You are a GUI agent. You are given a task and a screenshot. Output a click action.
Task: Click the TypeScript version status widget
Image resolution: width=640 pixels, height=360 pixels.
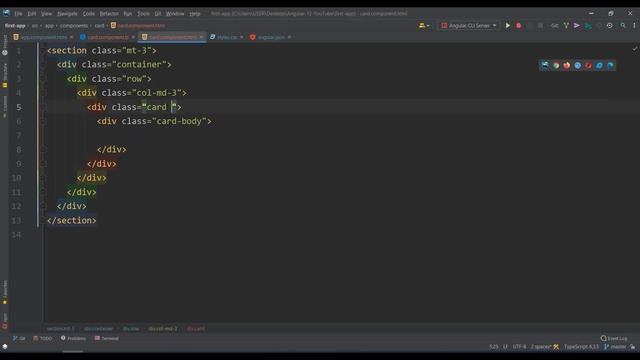[x=582, y=347]
